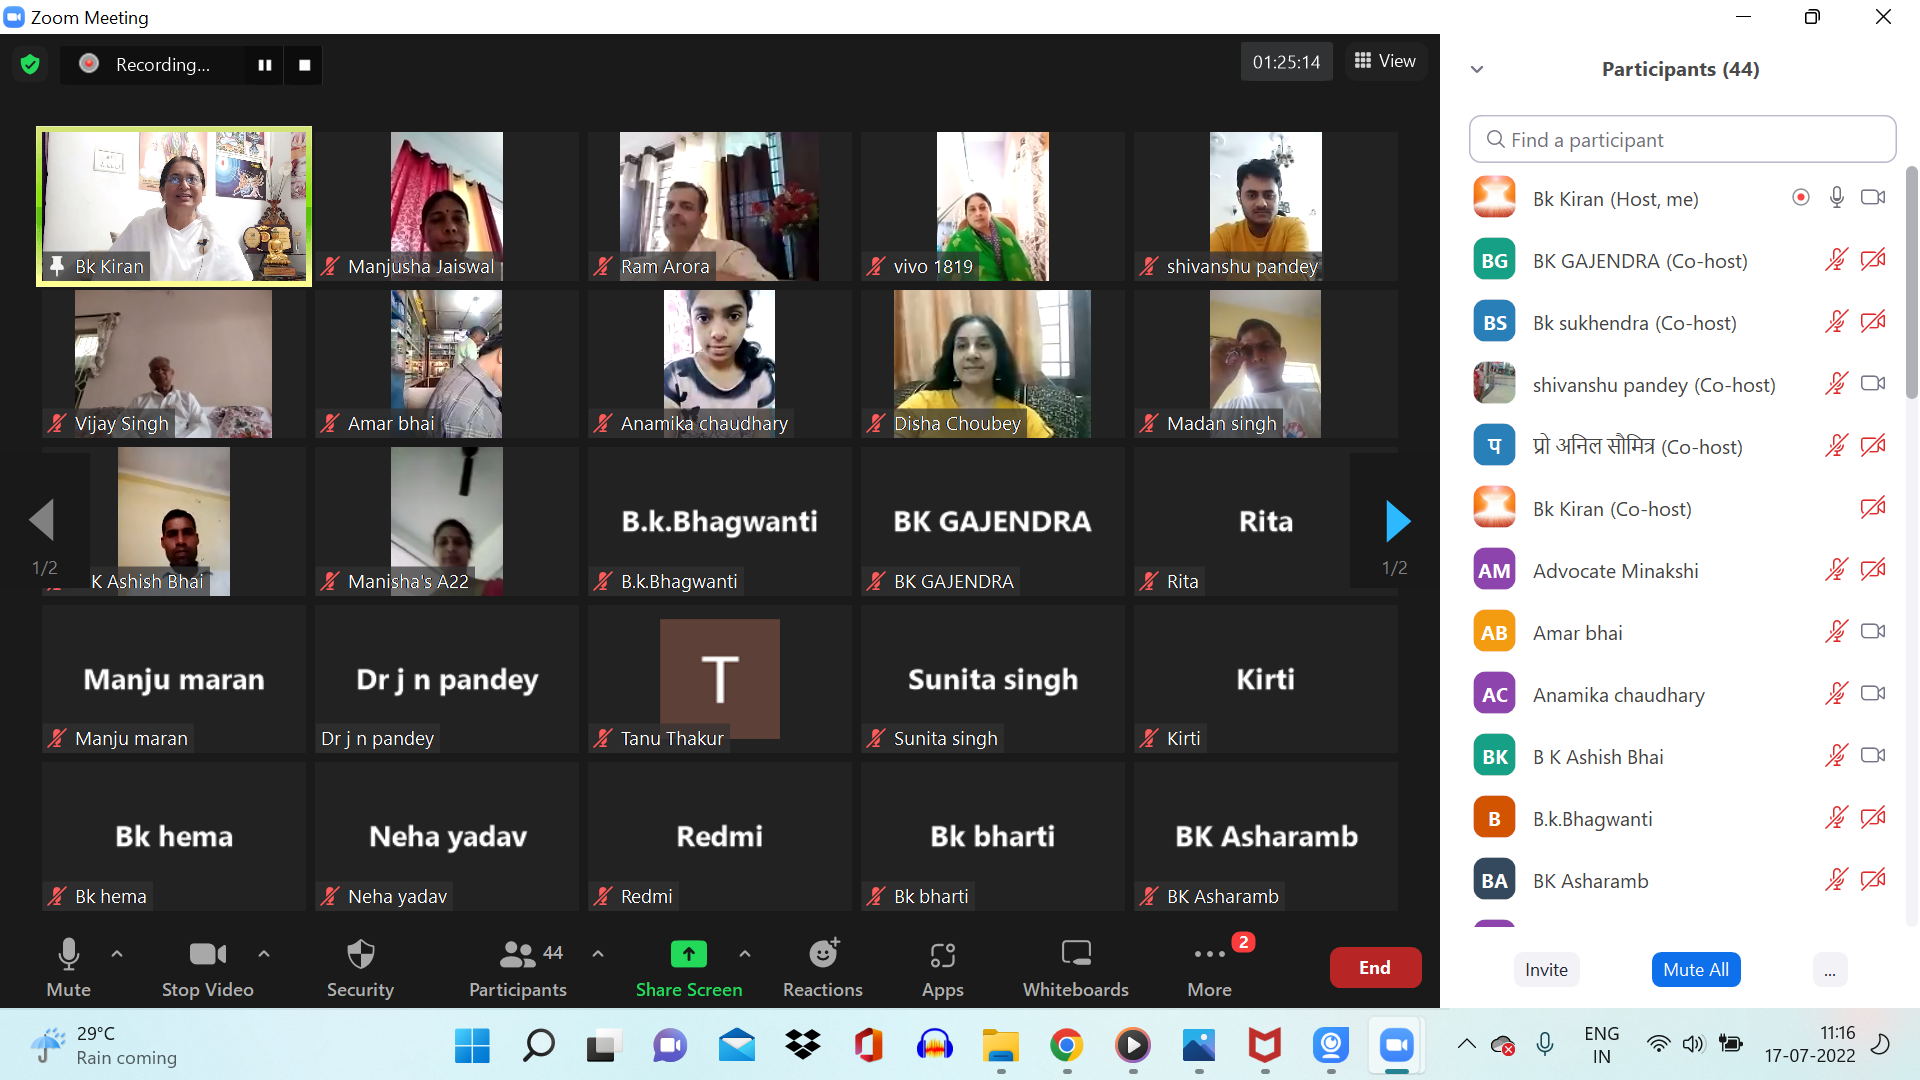Image resolution: width=1920 pixels, height=1080 pixels.
Task: Click the Participants (44) panel title
Action: (x=1680, y=69)
